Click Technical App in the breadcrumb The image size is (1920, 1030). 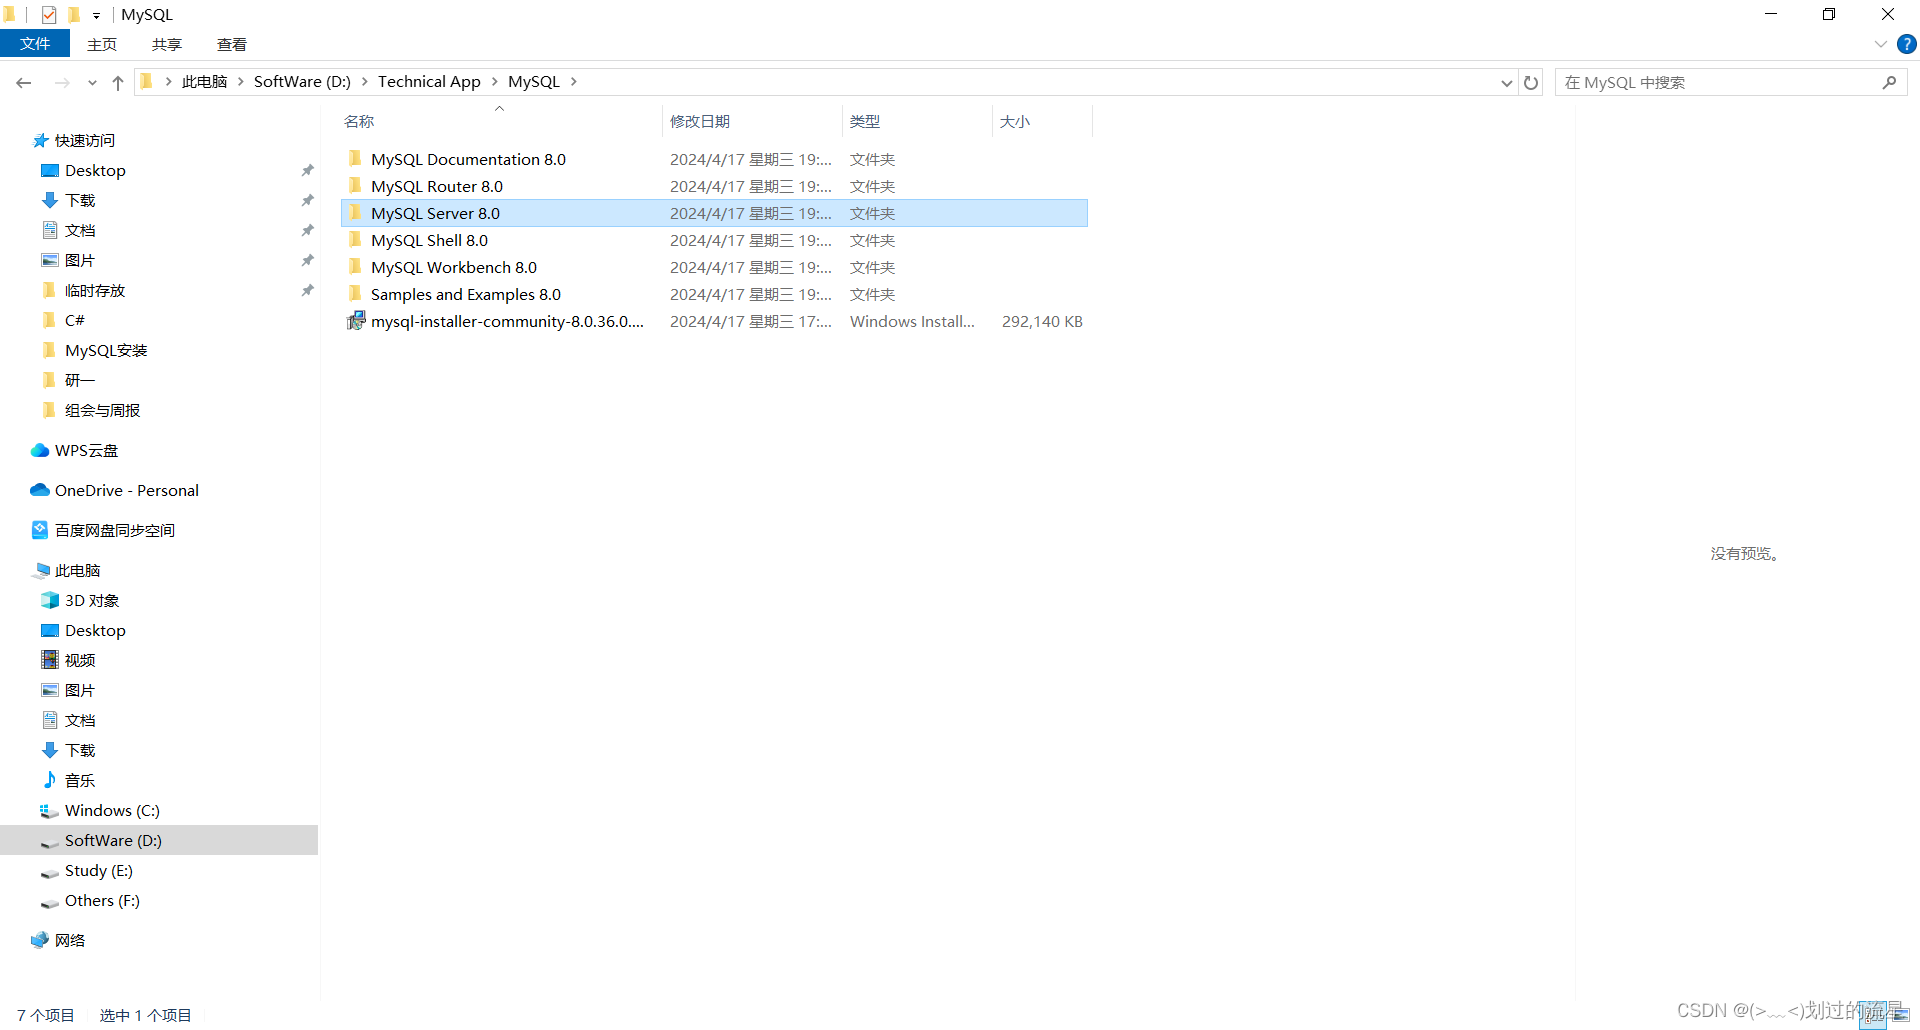coord(429,82)
